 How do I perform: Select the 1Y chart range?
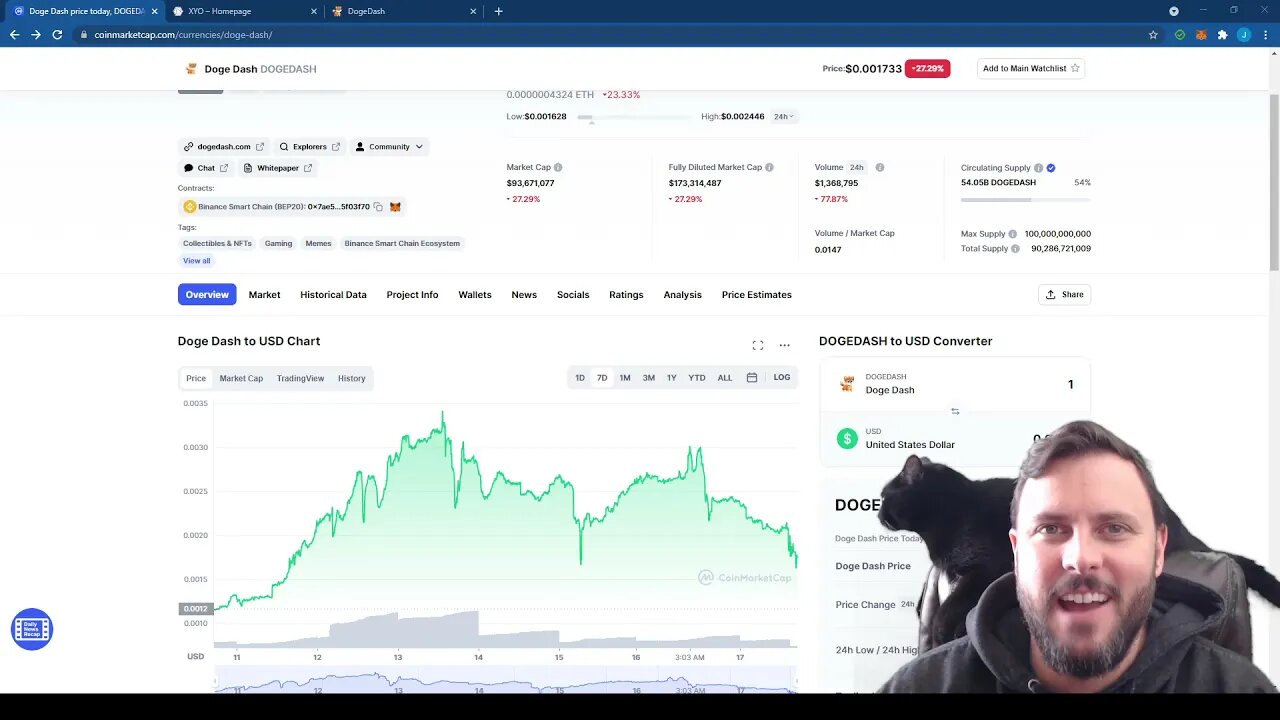672,378
